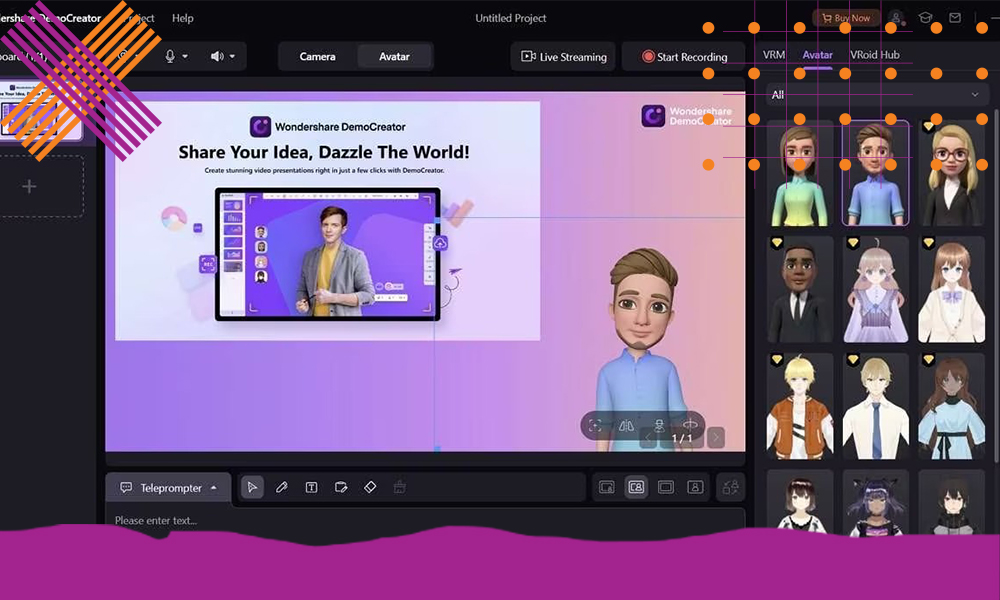1000x600 pixels.
Task: Select the avatar character on the canvas
Action: 643,348
